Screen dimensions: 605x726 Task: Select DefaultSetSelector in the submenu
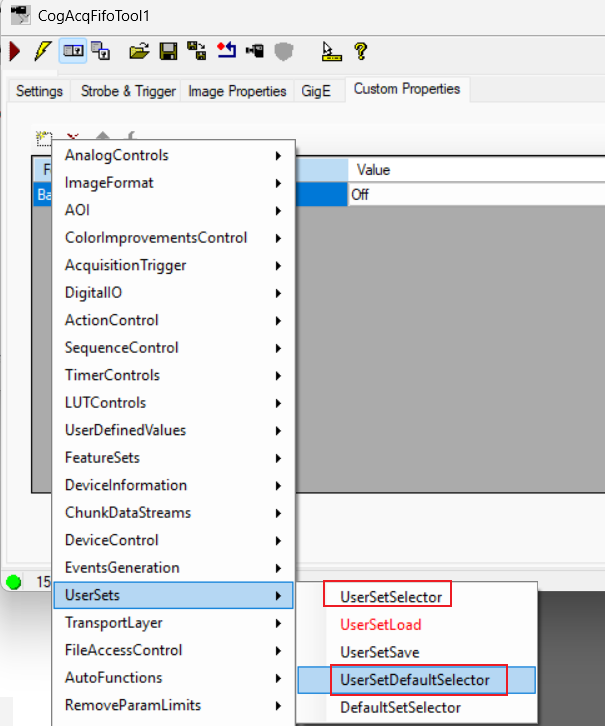pos(416,707)
